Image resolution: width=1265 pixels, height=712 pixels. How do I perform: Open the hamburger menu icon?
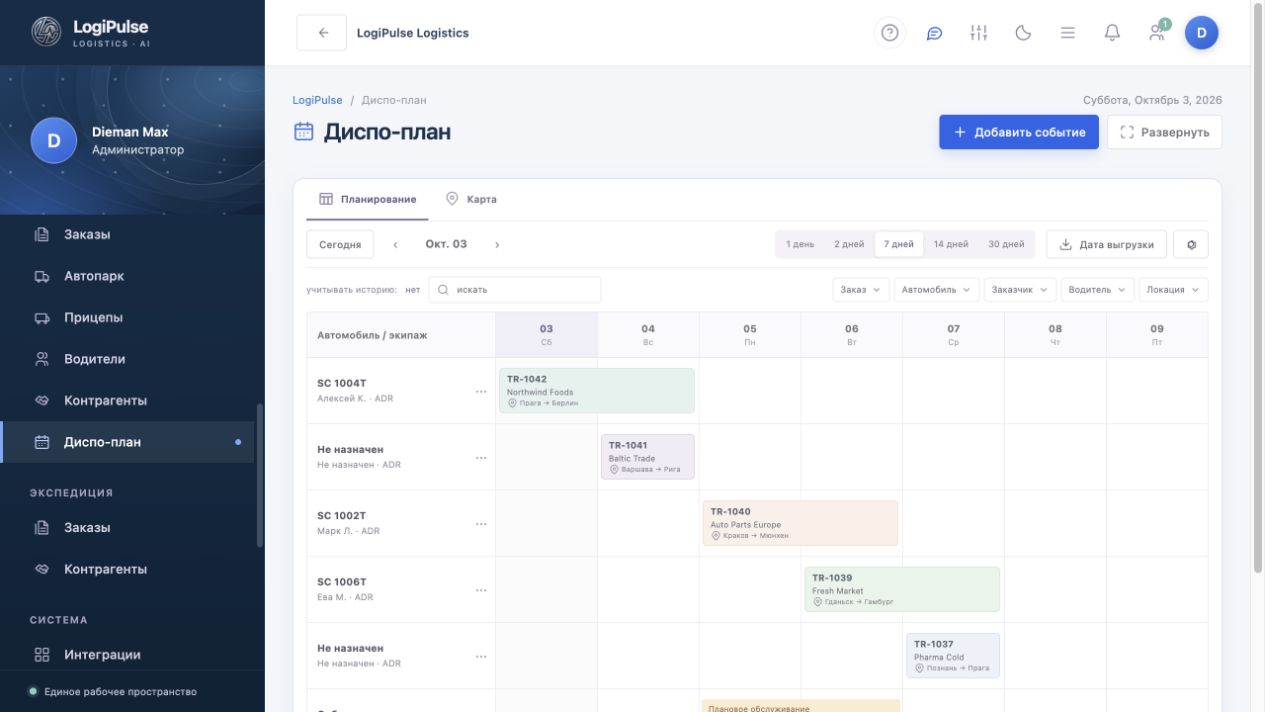point(1068,33)
